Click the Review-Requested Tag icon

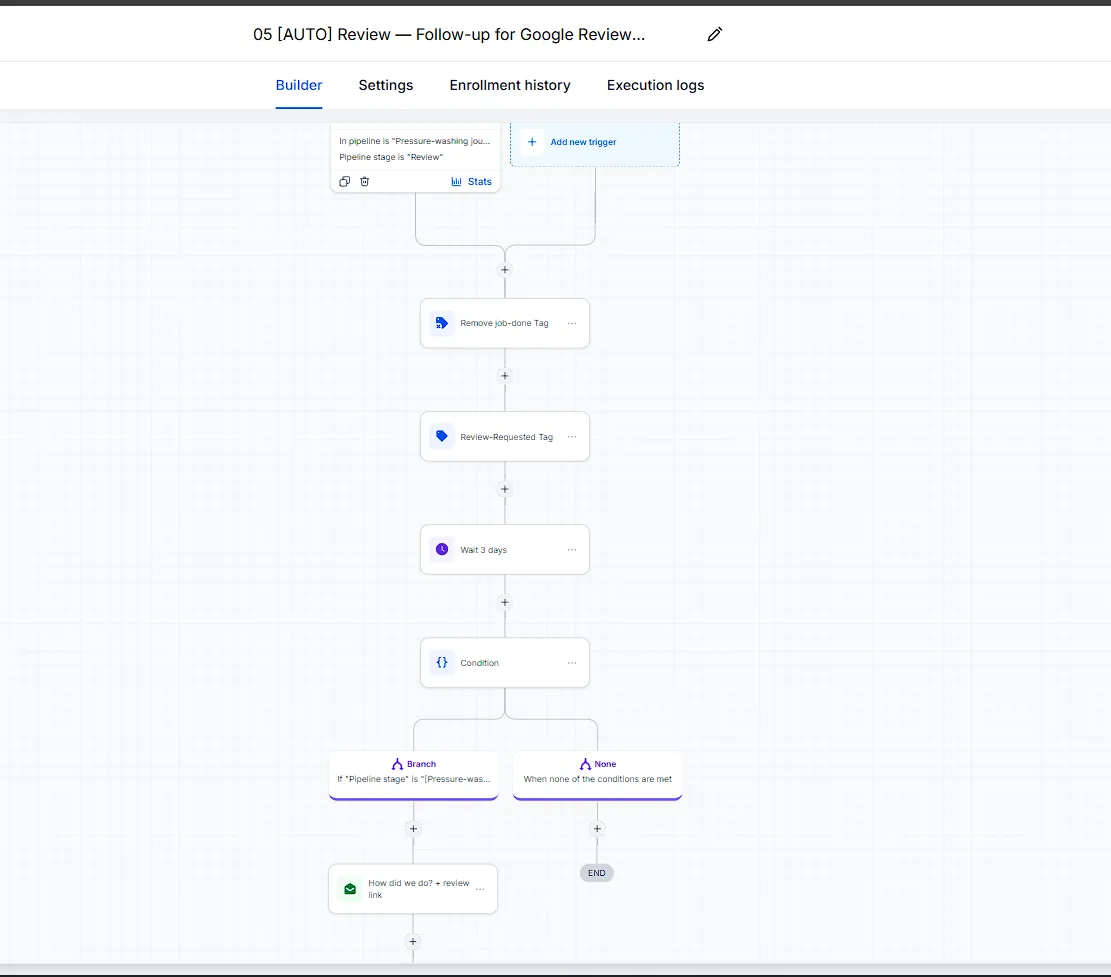pyautogui.click(x=441, y=436)
